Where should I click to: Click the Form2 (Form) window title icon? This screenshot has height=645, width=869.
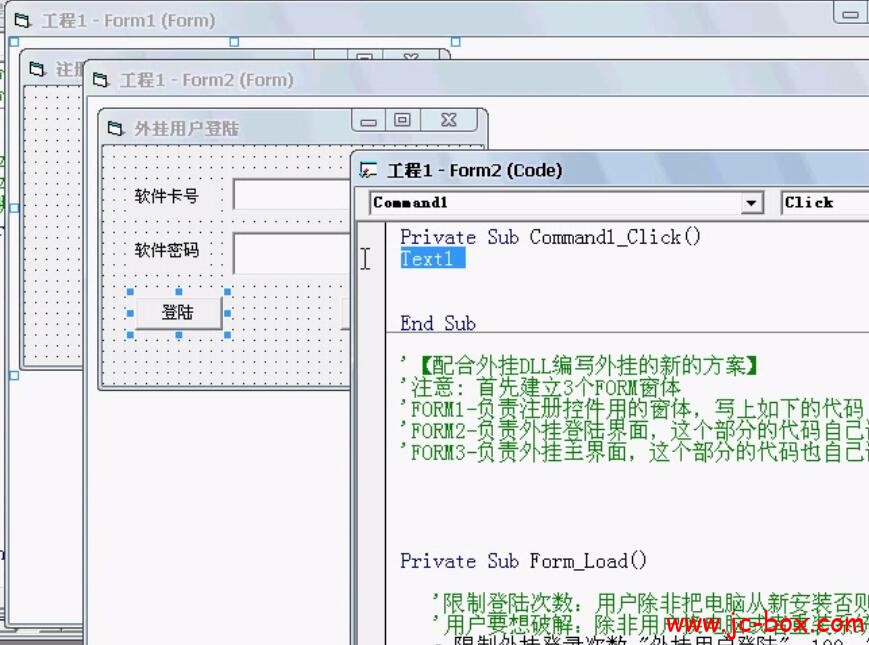coord(101,80)
